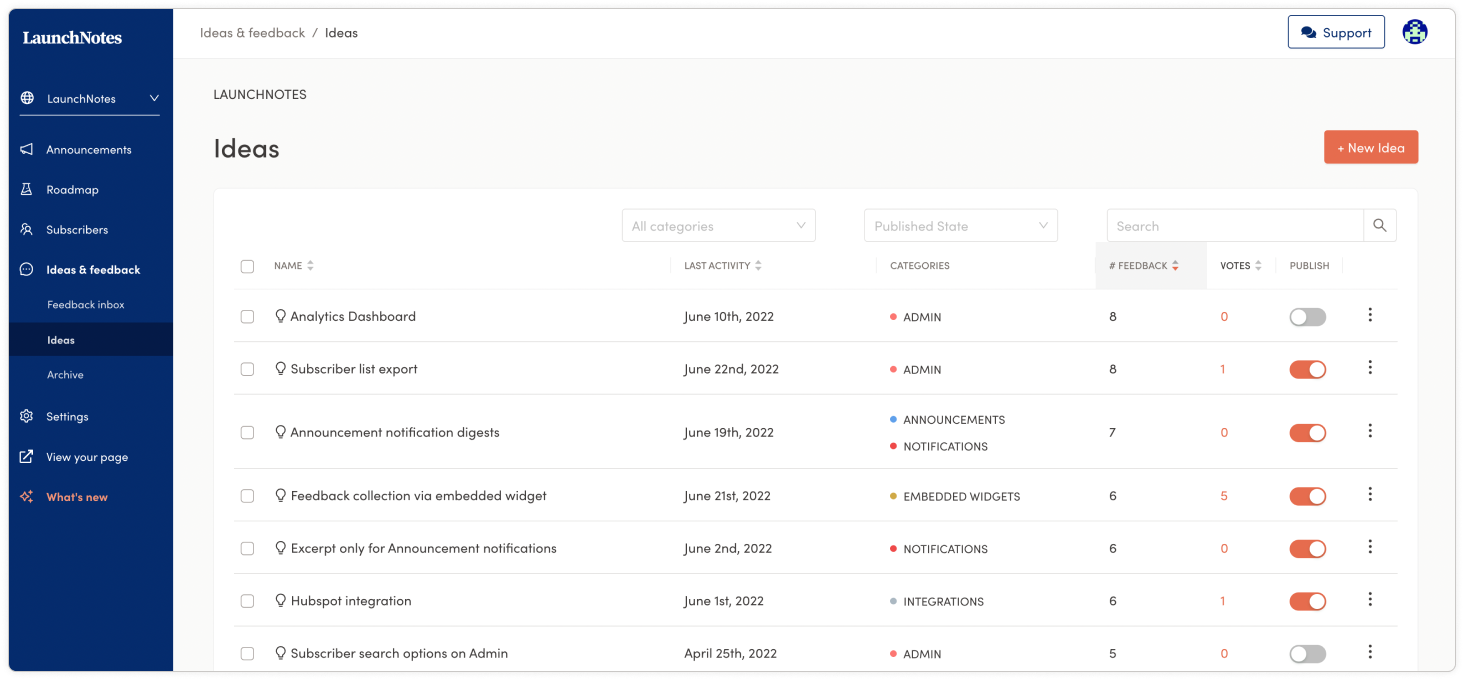Viewport: 1464px width, 680px height.
Task: Sort by Votes using its sort arrows
Action: pyautogui.click(x=1258, y=266)
